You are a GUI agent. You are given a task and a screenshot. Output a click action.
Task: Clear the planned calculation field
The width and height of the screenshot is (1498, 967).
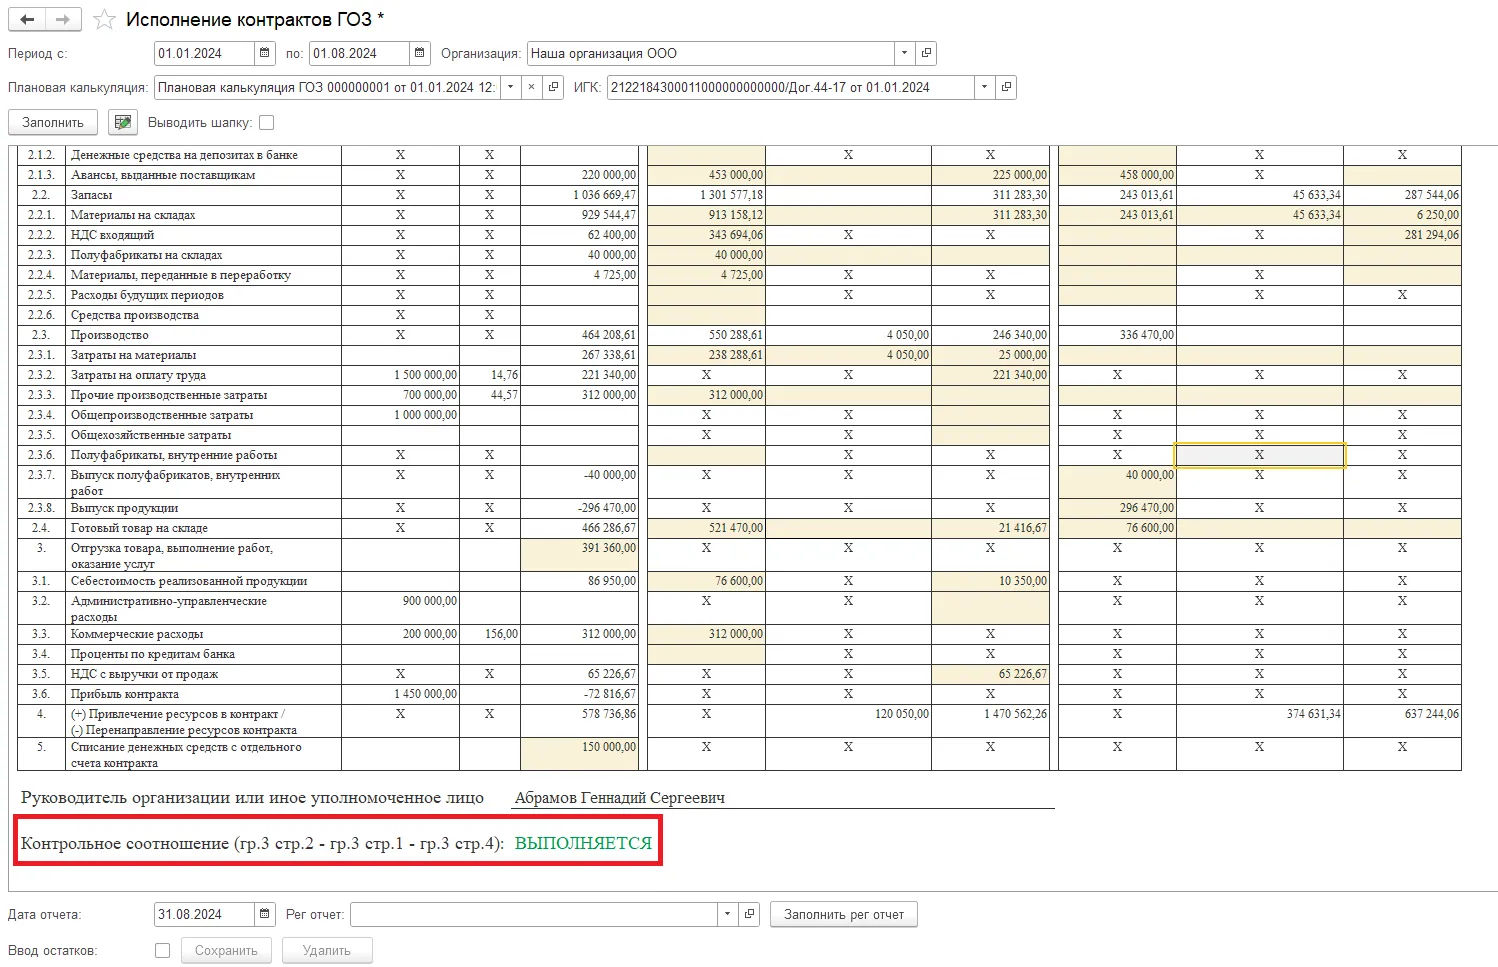click(x=531, y=88)
